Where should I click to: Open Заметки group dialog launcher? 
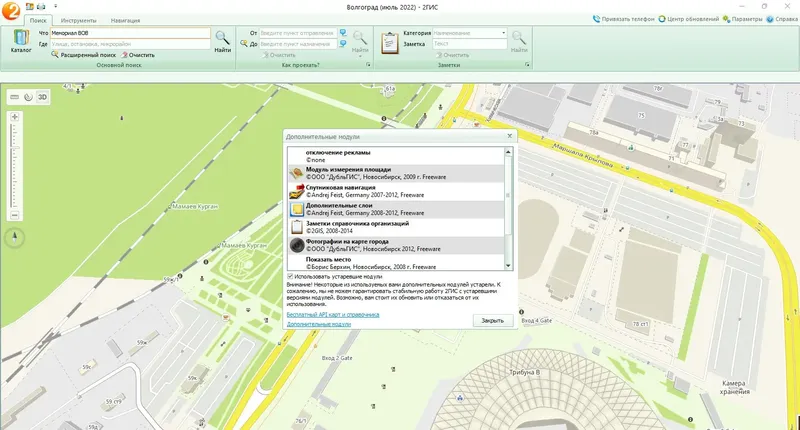[x=527, y=65]
